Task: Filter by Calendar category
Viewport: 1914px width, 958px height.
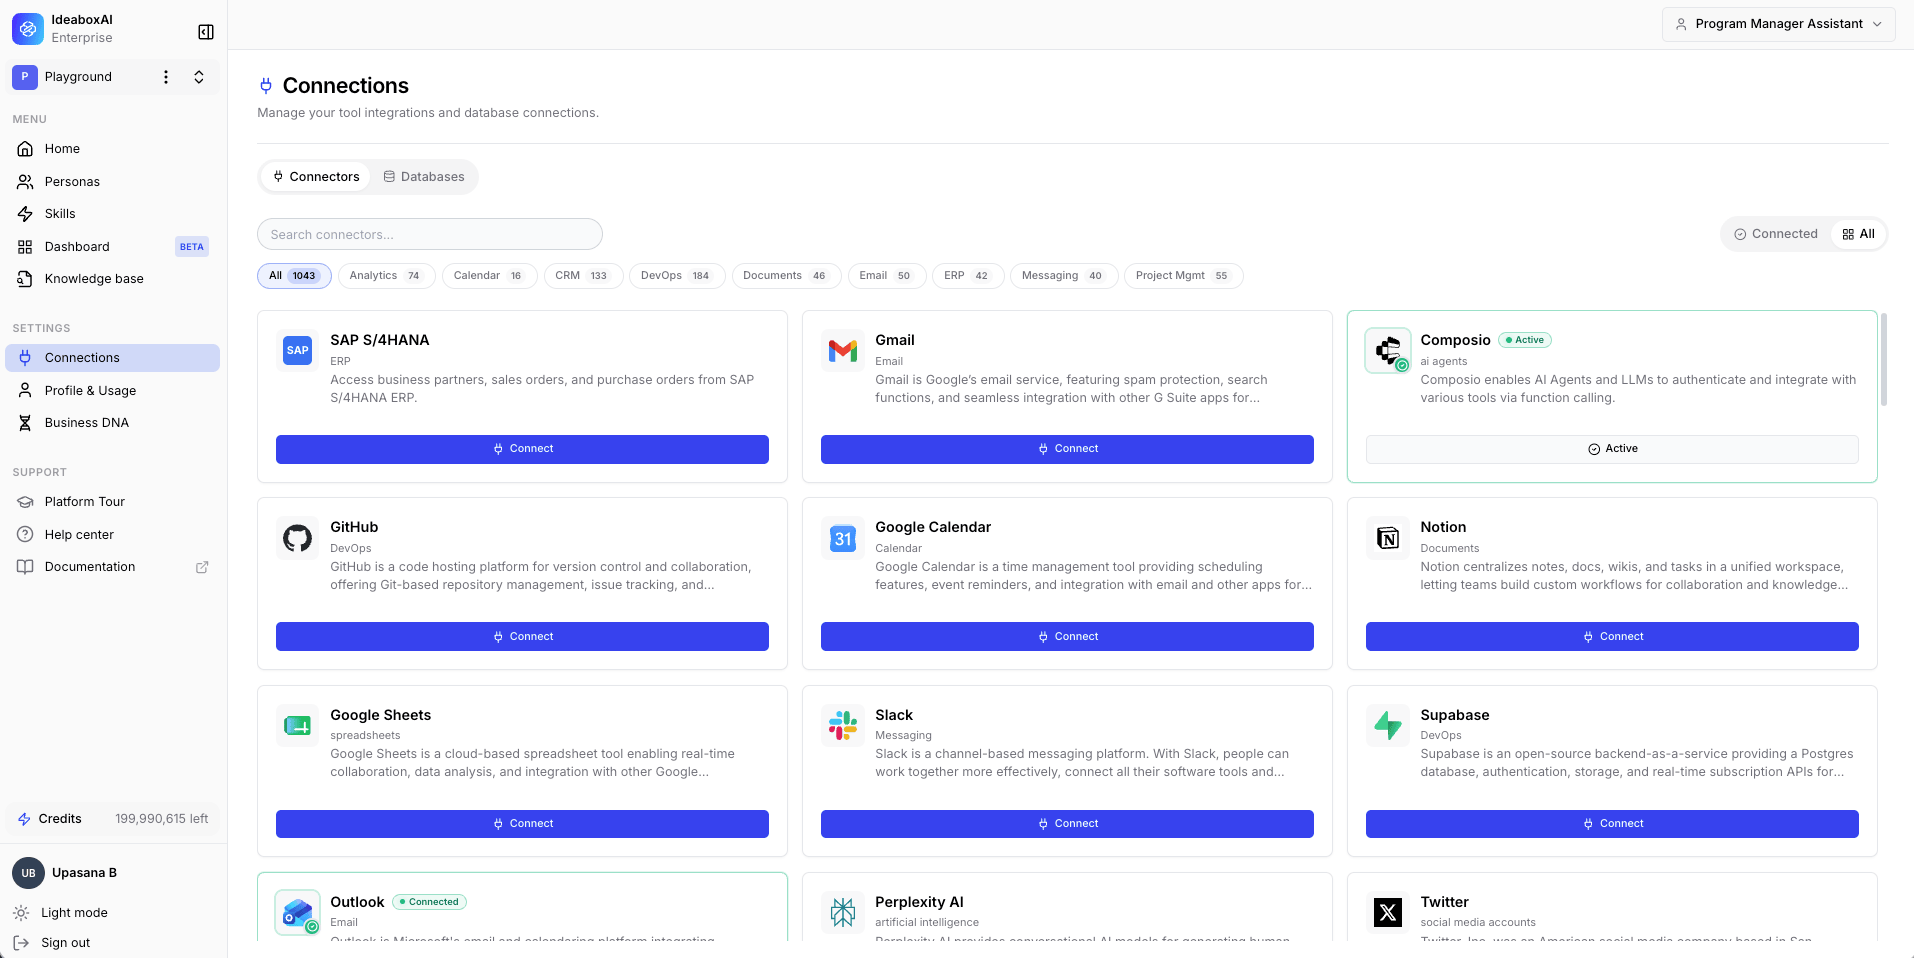Action: pyautogui.click(x=489, y=276)
